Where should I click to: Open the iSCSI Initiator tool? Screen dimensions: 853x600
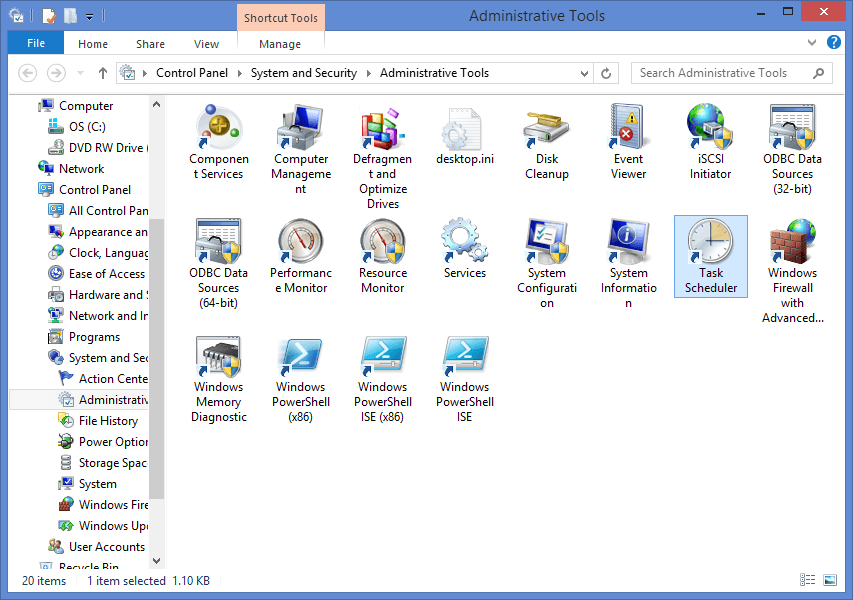tap(710, 143)
